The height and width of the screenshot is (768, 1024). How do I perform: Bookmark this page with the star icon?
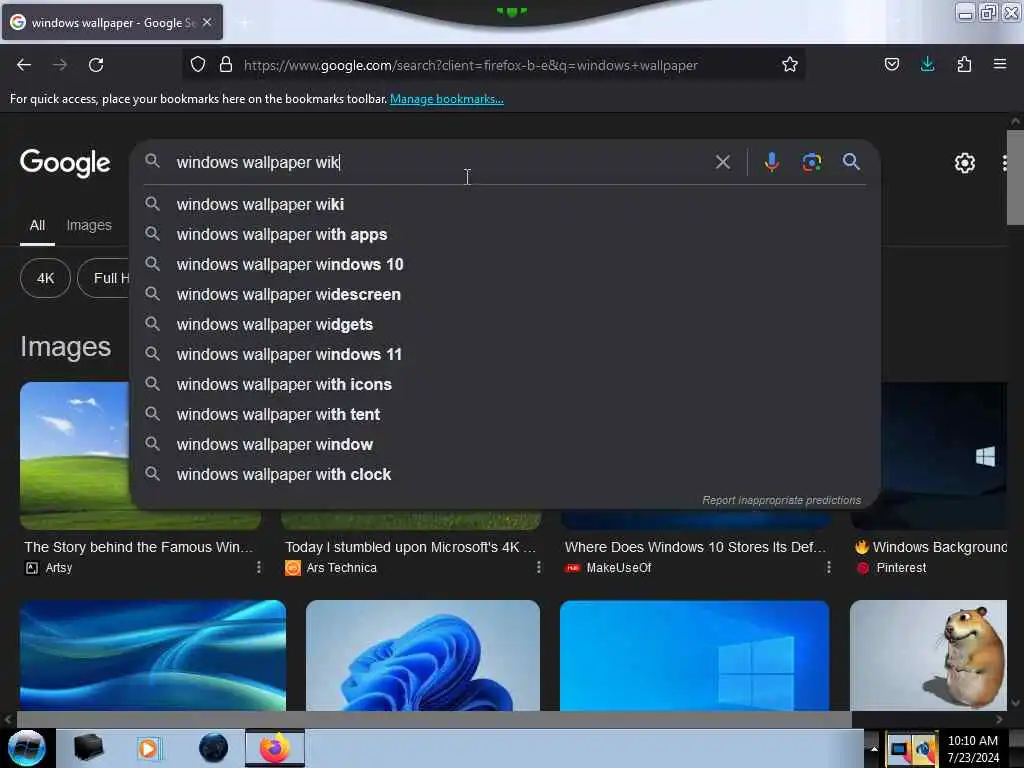point(790,65)
